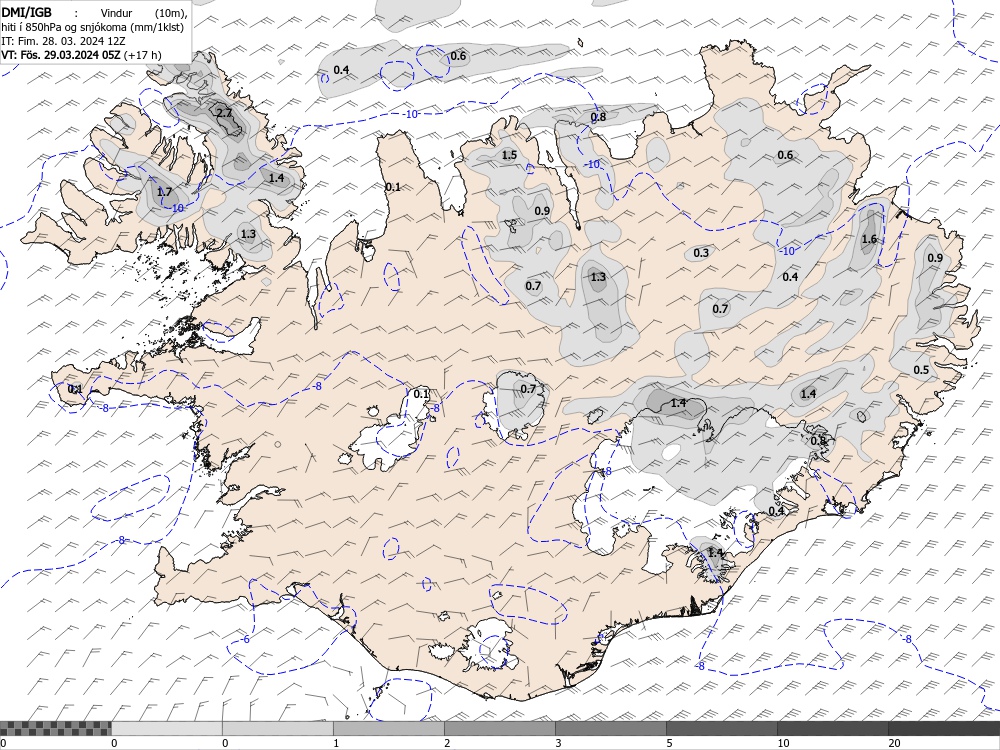
Task: Click the snowfall value '1.6'
Action: 869,239
